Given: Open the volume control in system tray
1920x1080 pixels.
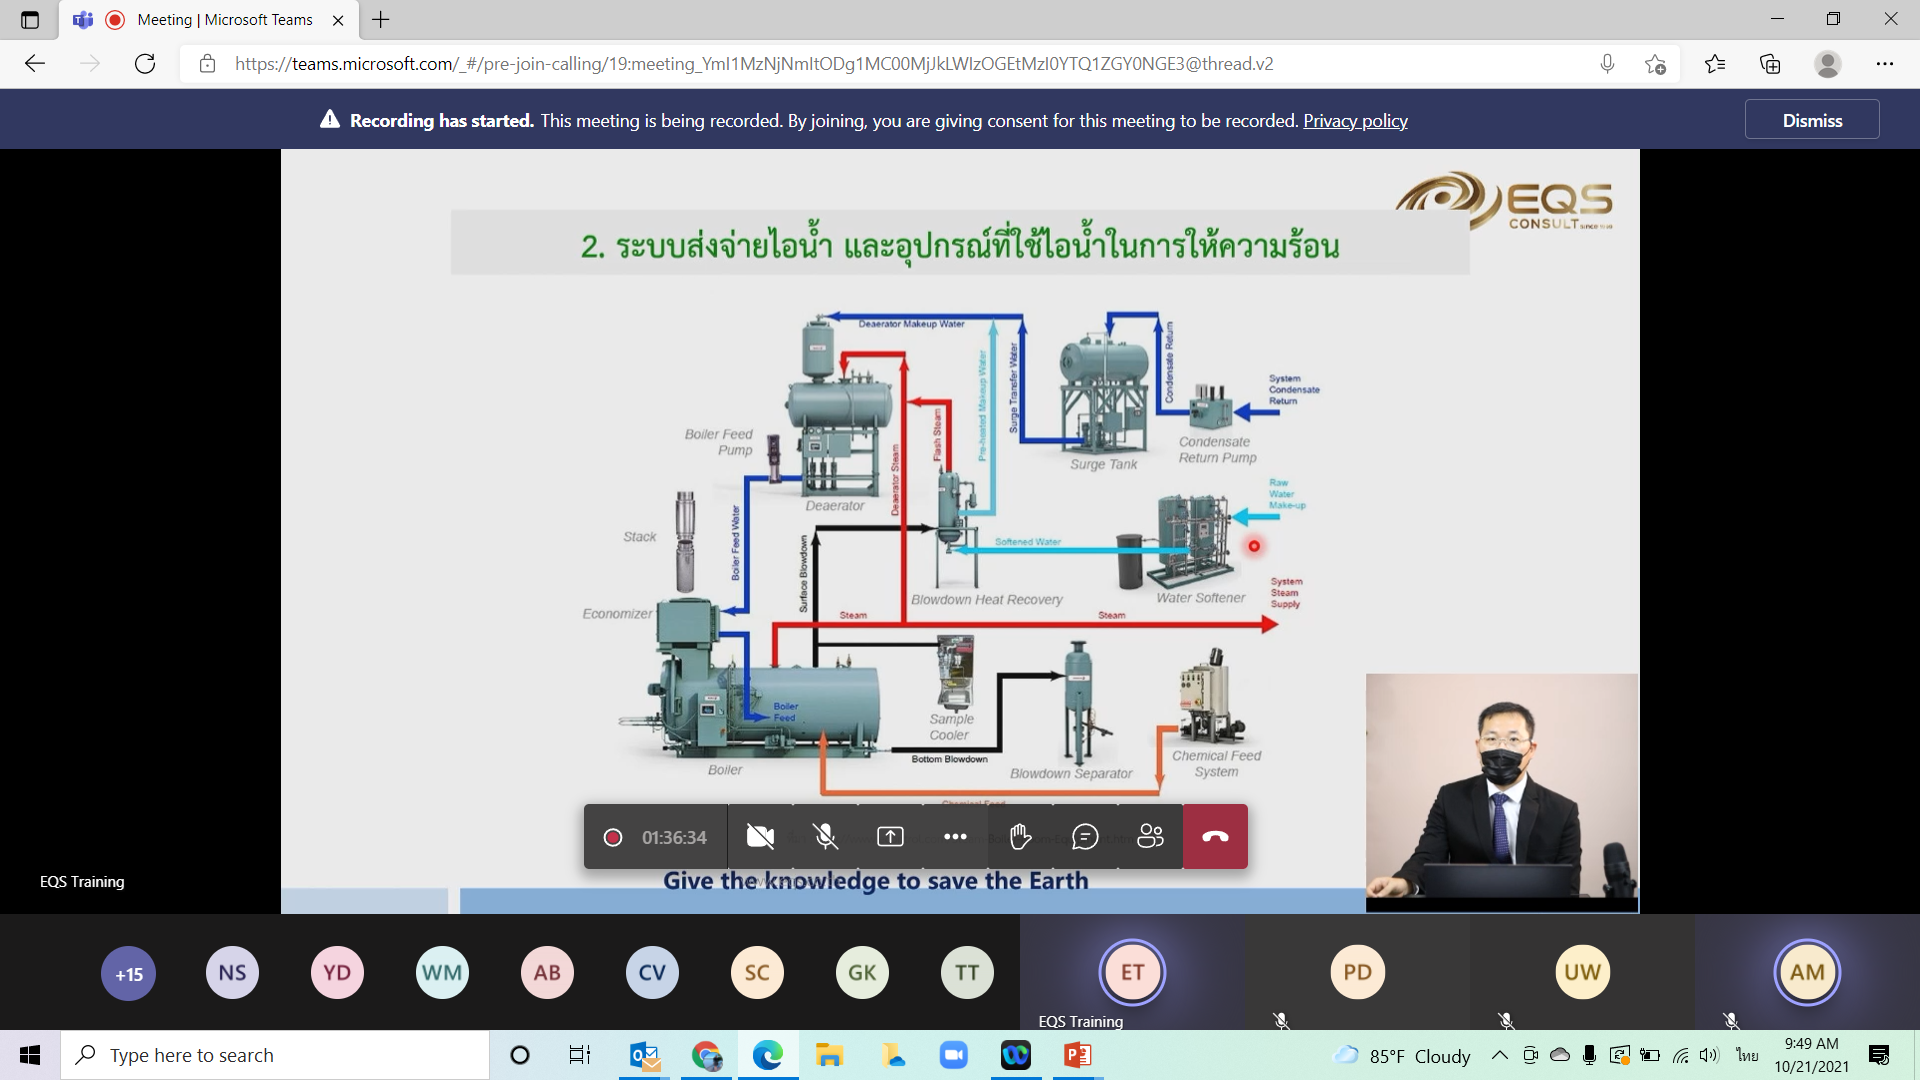Looking at the screenshot, I should point(1709,1055).
